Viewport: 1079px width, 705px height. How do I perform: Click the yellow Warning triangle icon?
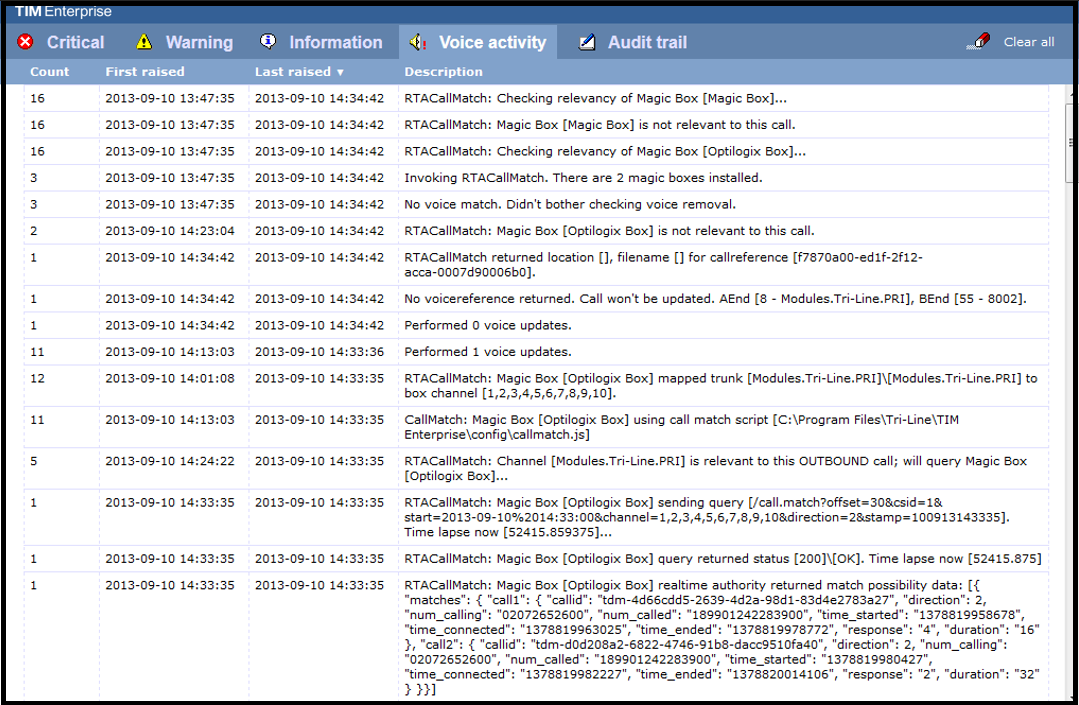(x=146, y=41)
